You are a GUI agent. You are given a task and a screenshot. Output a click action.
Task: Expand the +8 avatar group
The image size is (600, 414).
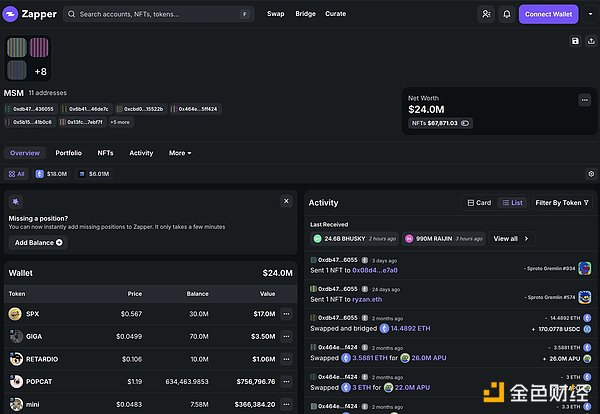pyautogui.click(x=41, y=72)
